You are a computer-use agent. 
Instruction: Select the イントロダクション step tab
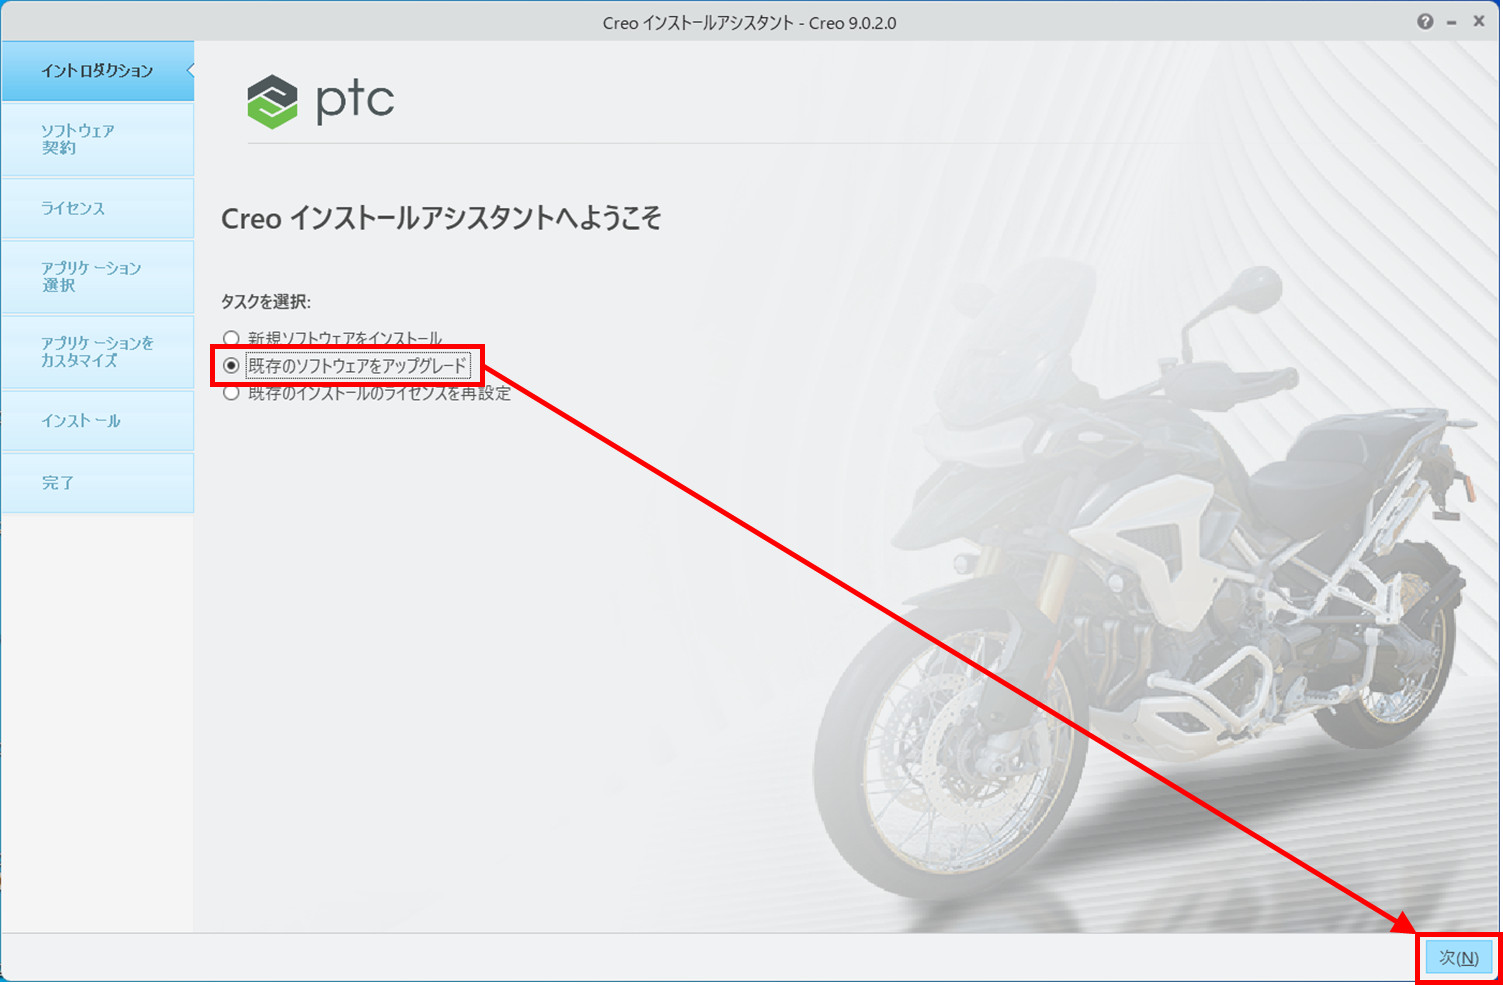point(97,71)
